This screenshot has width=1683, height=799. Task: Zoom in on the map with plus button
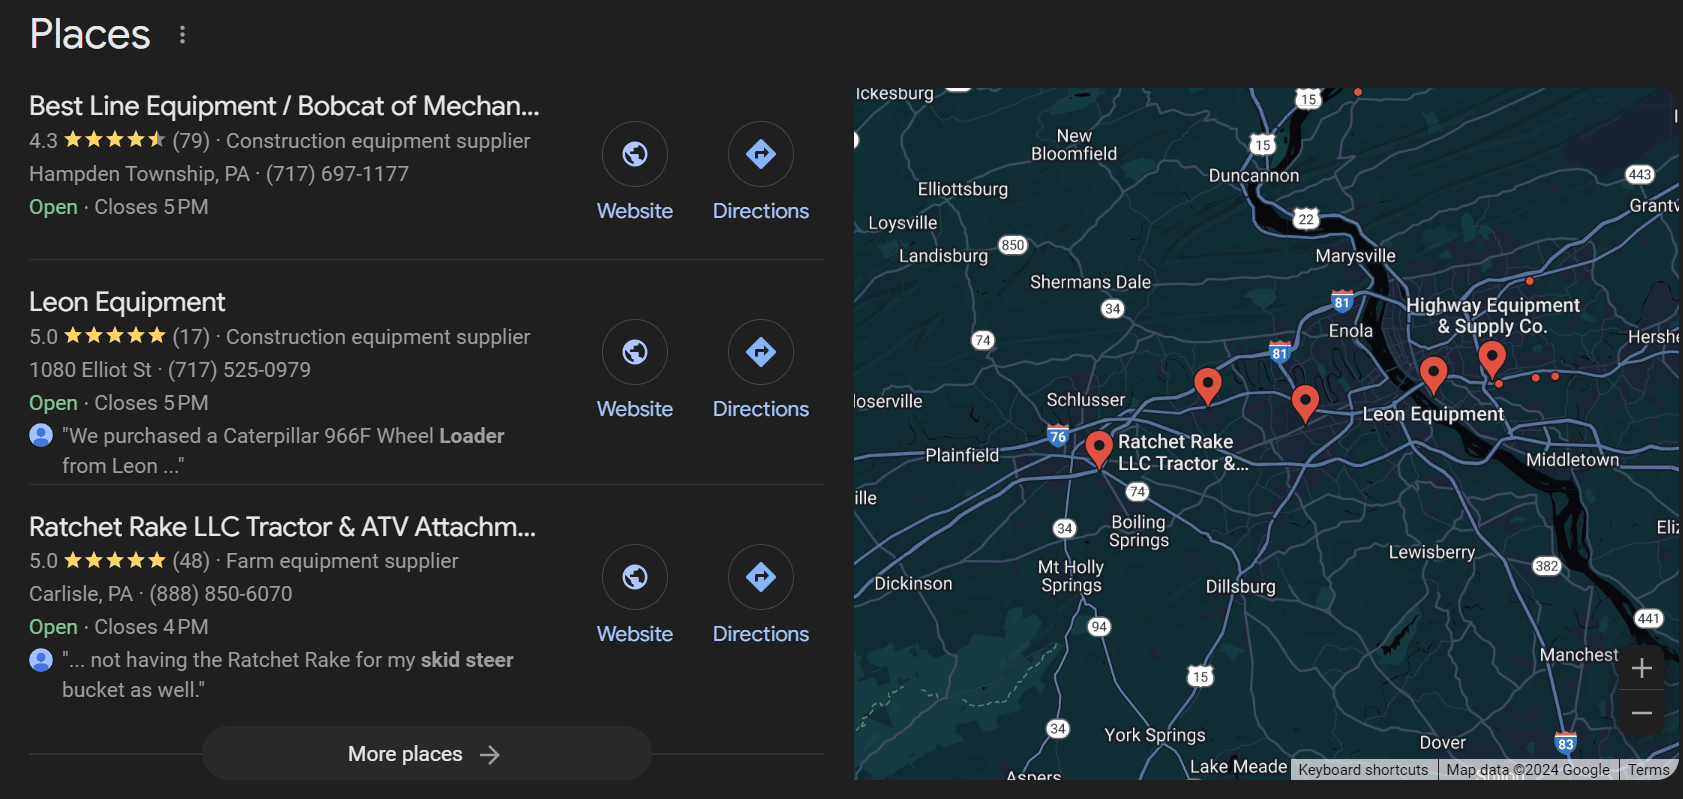1641,668
